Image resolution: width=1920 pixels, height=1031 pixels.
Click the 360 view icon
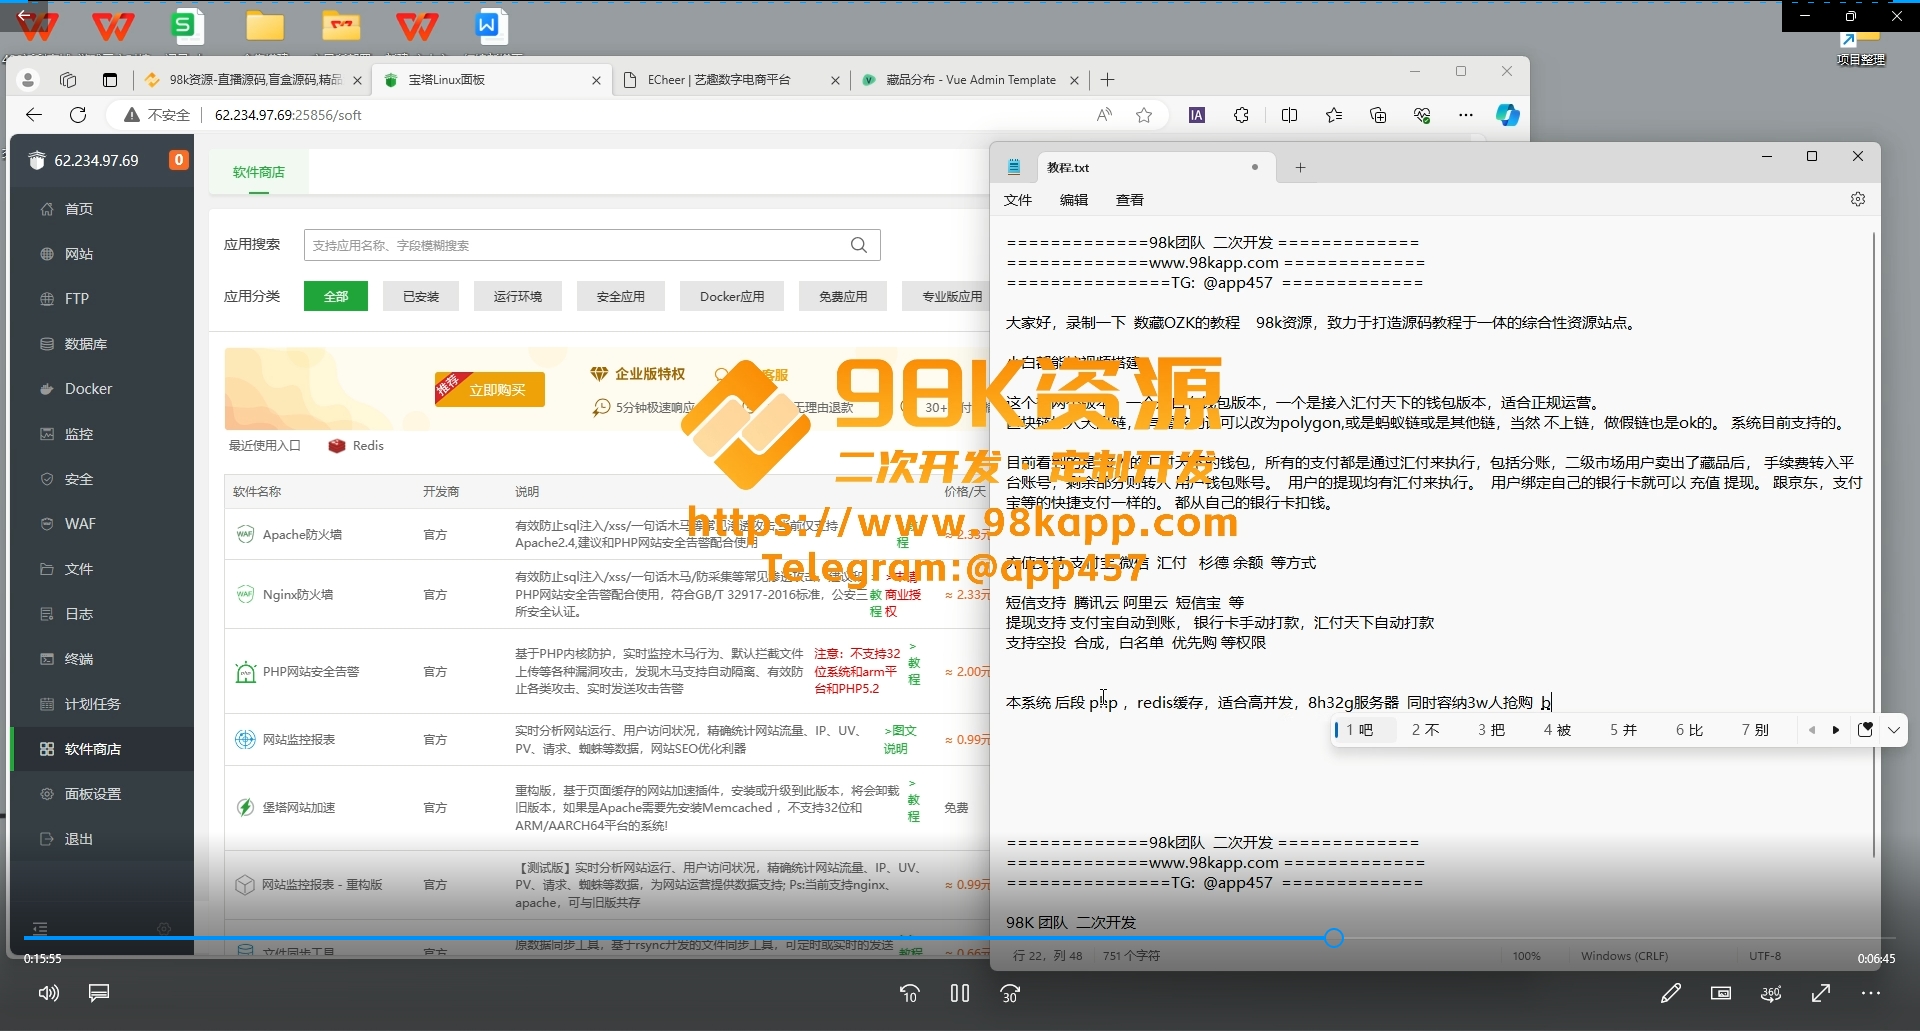pyautogui.click(x=1771, y=993)
